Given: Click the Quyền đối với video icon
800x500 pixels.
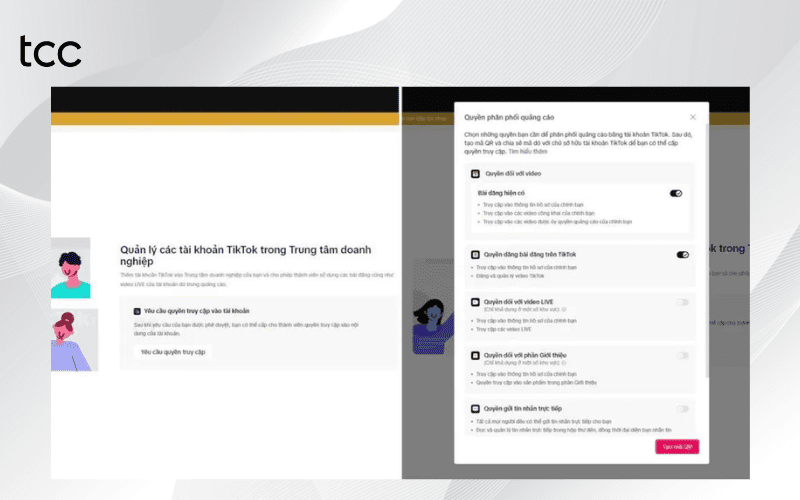Looking at the screenshot, I should coord(475,173).
